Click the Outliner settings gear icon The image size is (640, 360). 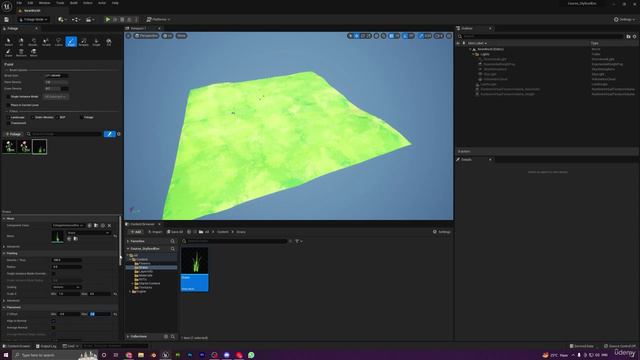(x=634, y=36)
